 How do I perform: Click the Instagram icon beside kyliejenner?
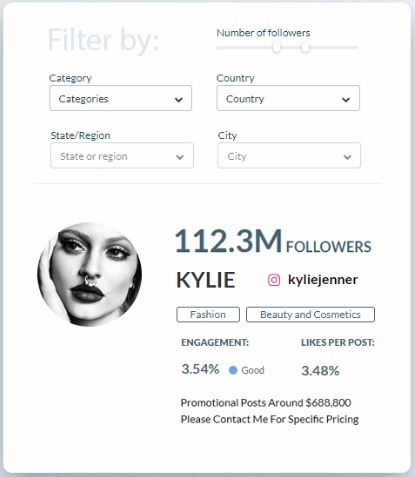click(x=274, y=280)
